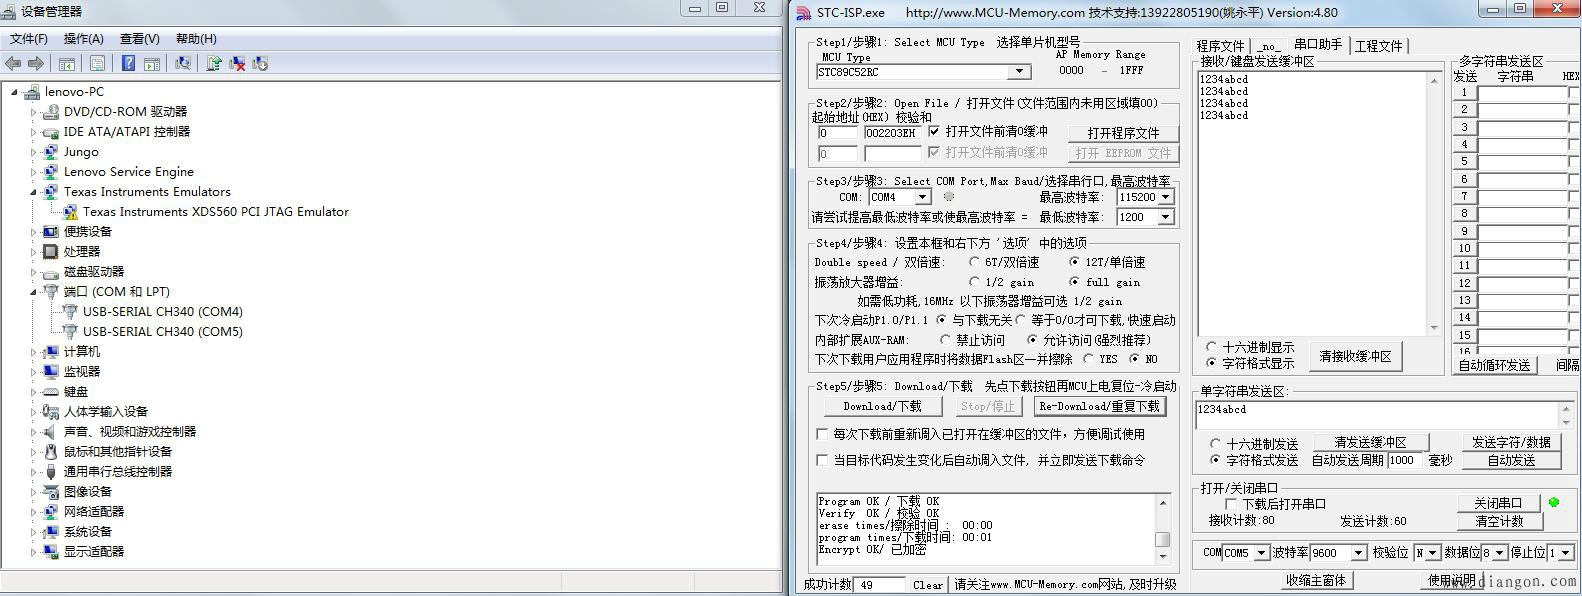The image size is (1582, 596).
Task: Click the XDS560 JTAG Emulator warning icon
Action: [x=70, y=212]
